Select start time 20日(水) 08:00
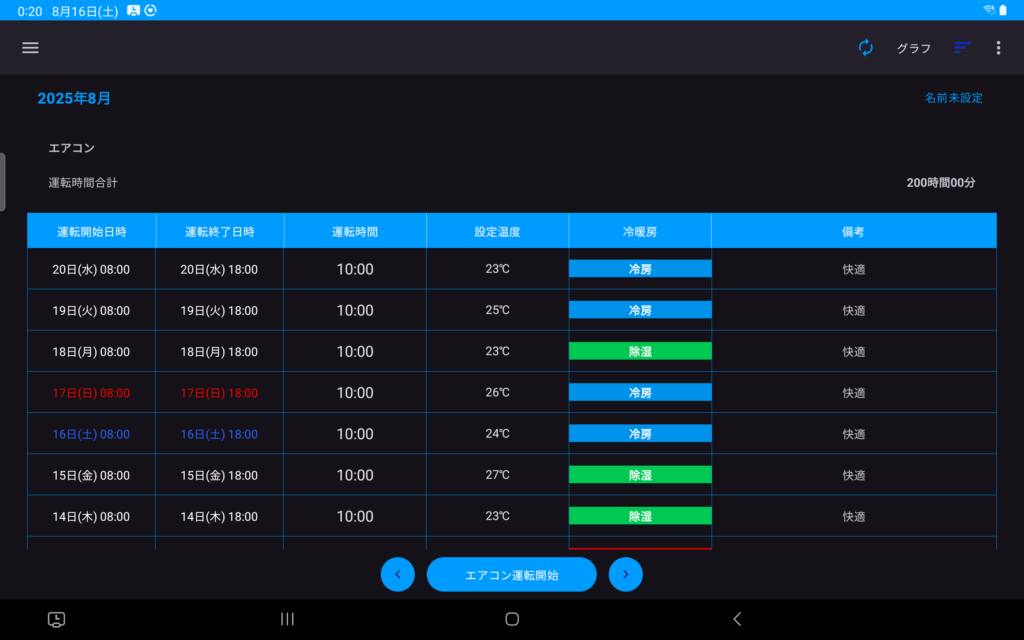This screenshot has height=640, width=1024. click(91, 270)
